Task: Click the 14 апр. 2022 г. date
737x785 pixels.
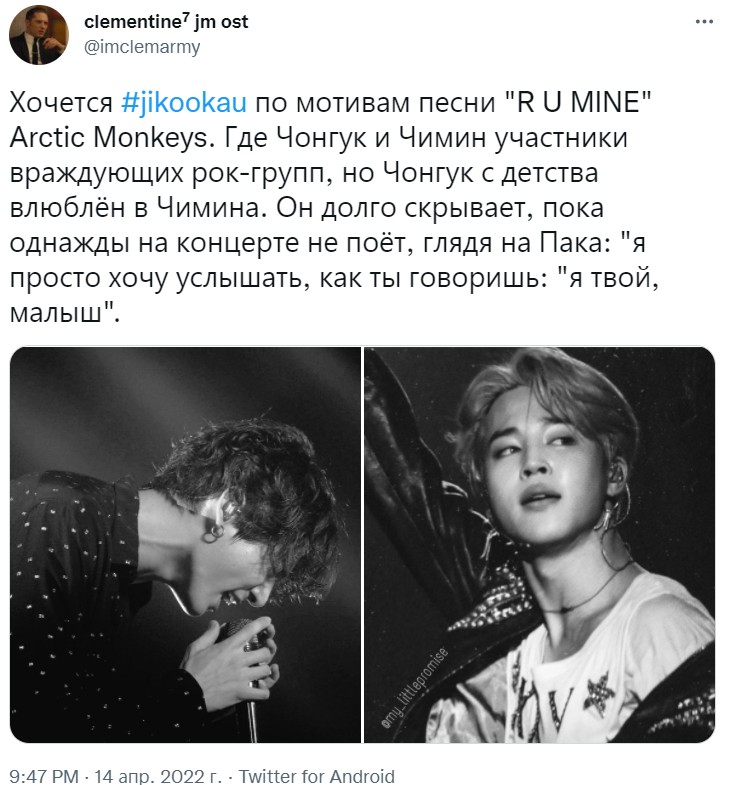Action: coord(158,776)
